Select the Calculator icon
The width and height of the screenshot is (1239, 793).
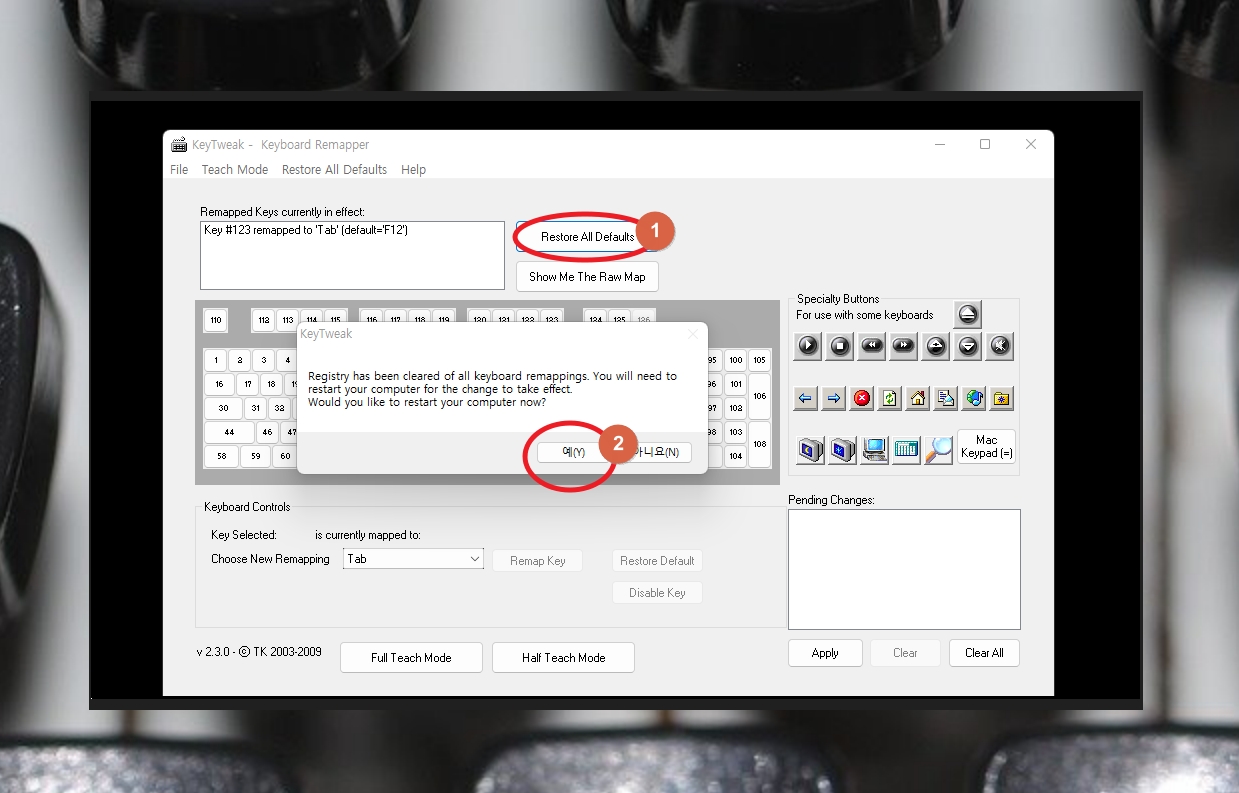pyautogui.click(x=906, y=450)
